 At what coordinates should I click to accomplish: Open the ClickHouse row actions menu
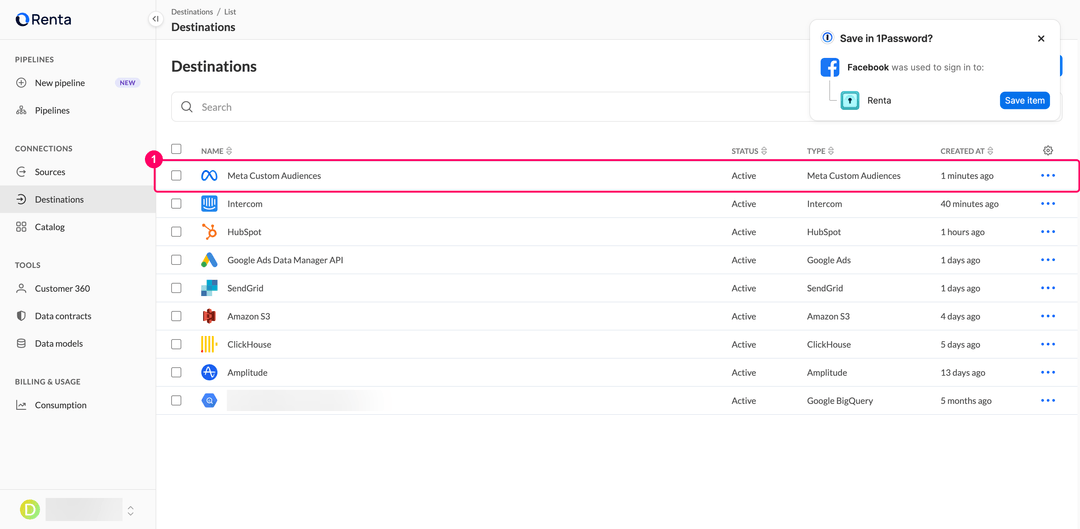[x=1048, y=344]
